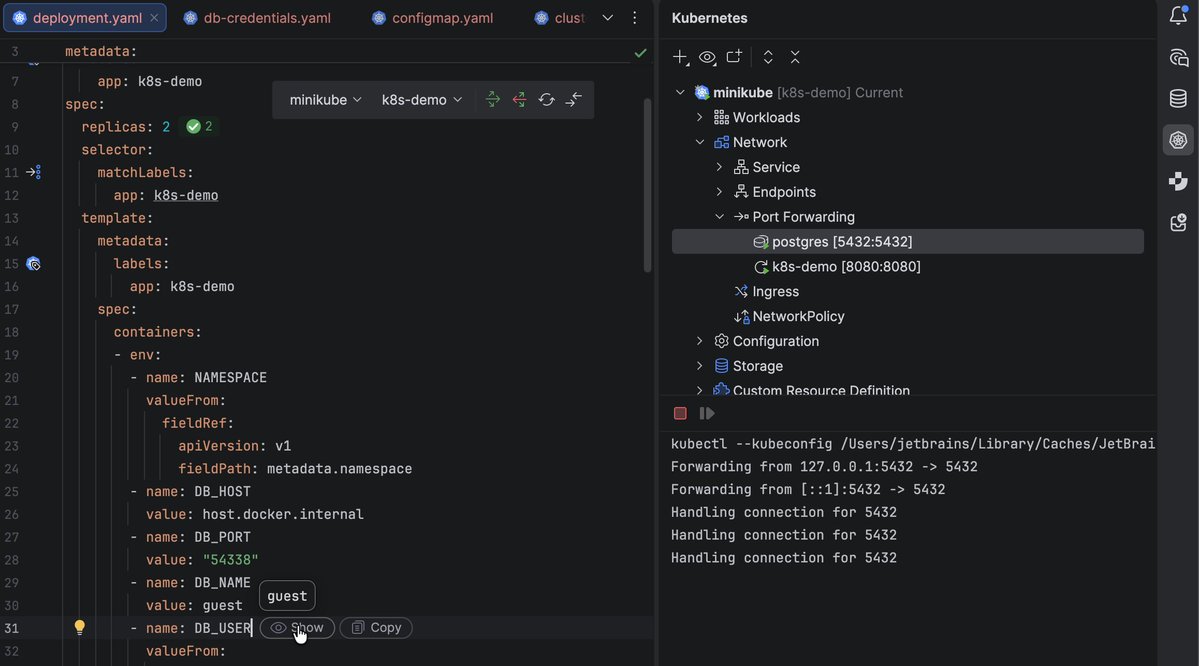The width and height of the screenshot is (1199, 666).
Task: Open the k8s-demo namespace dropdown
Action: (422, 100)
